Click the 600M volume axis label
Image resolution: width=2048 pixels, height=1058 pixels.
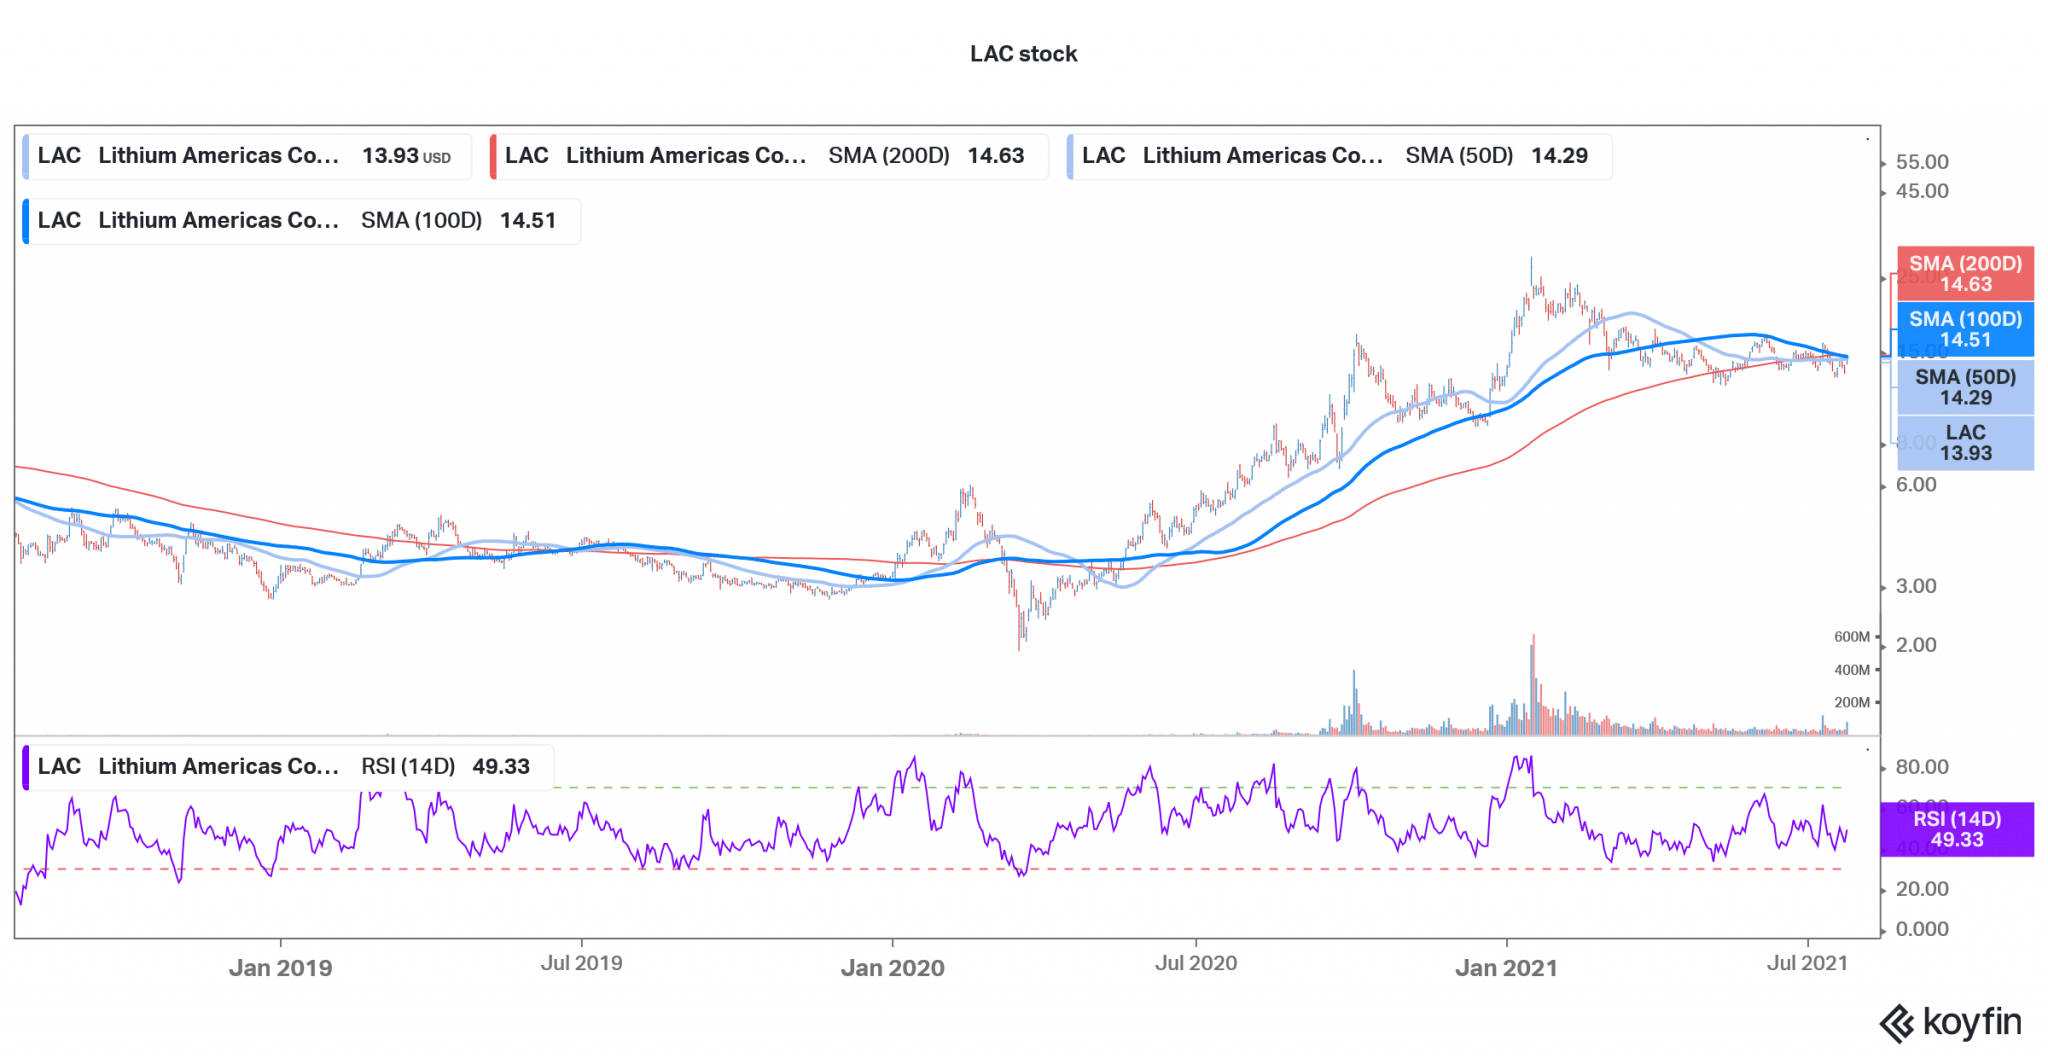click(1852, 637)
